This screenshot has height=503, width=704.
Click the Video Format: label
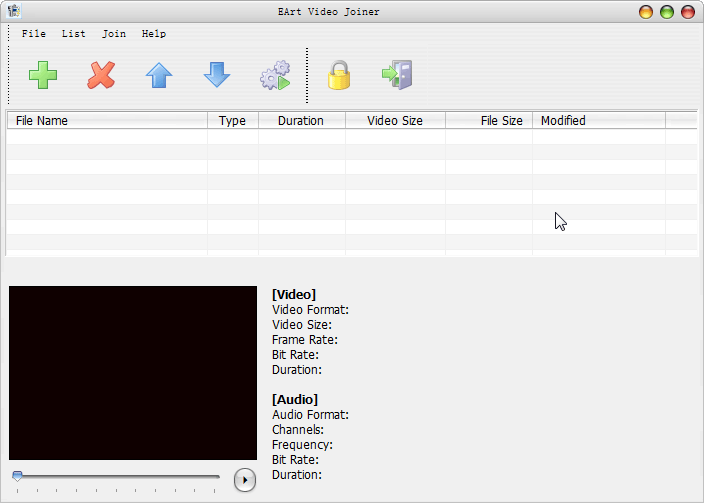click(310, 310)
